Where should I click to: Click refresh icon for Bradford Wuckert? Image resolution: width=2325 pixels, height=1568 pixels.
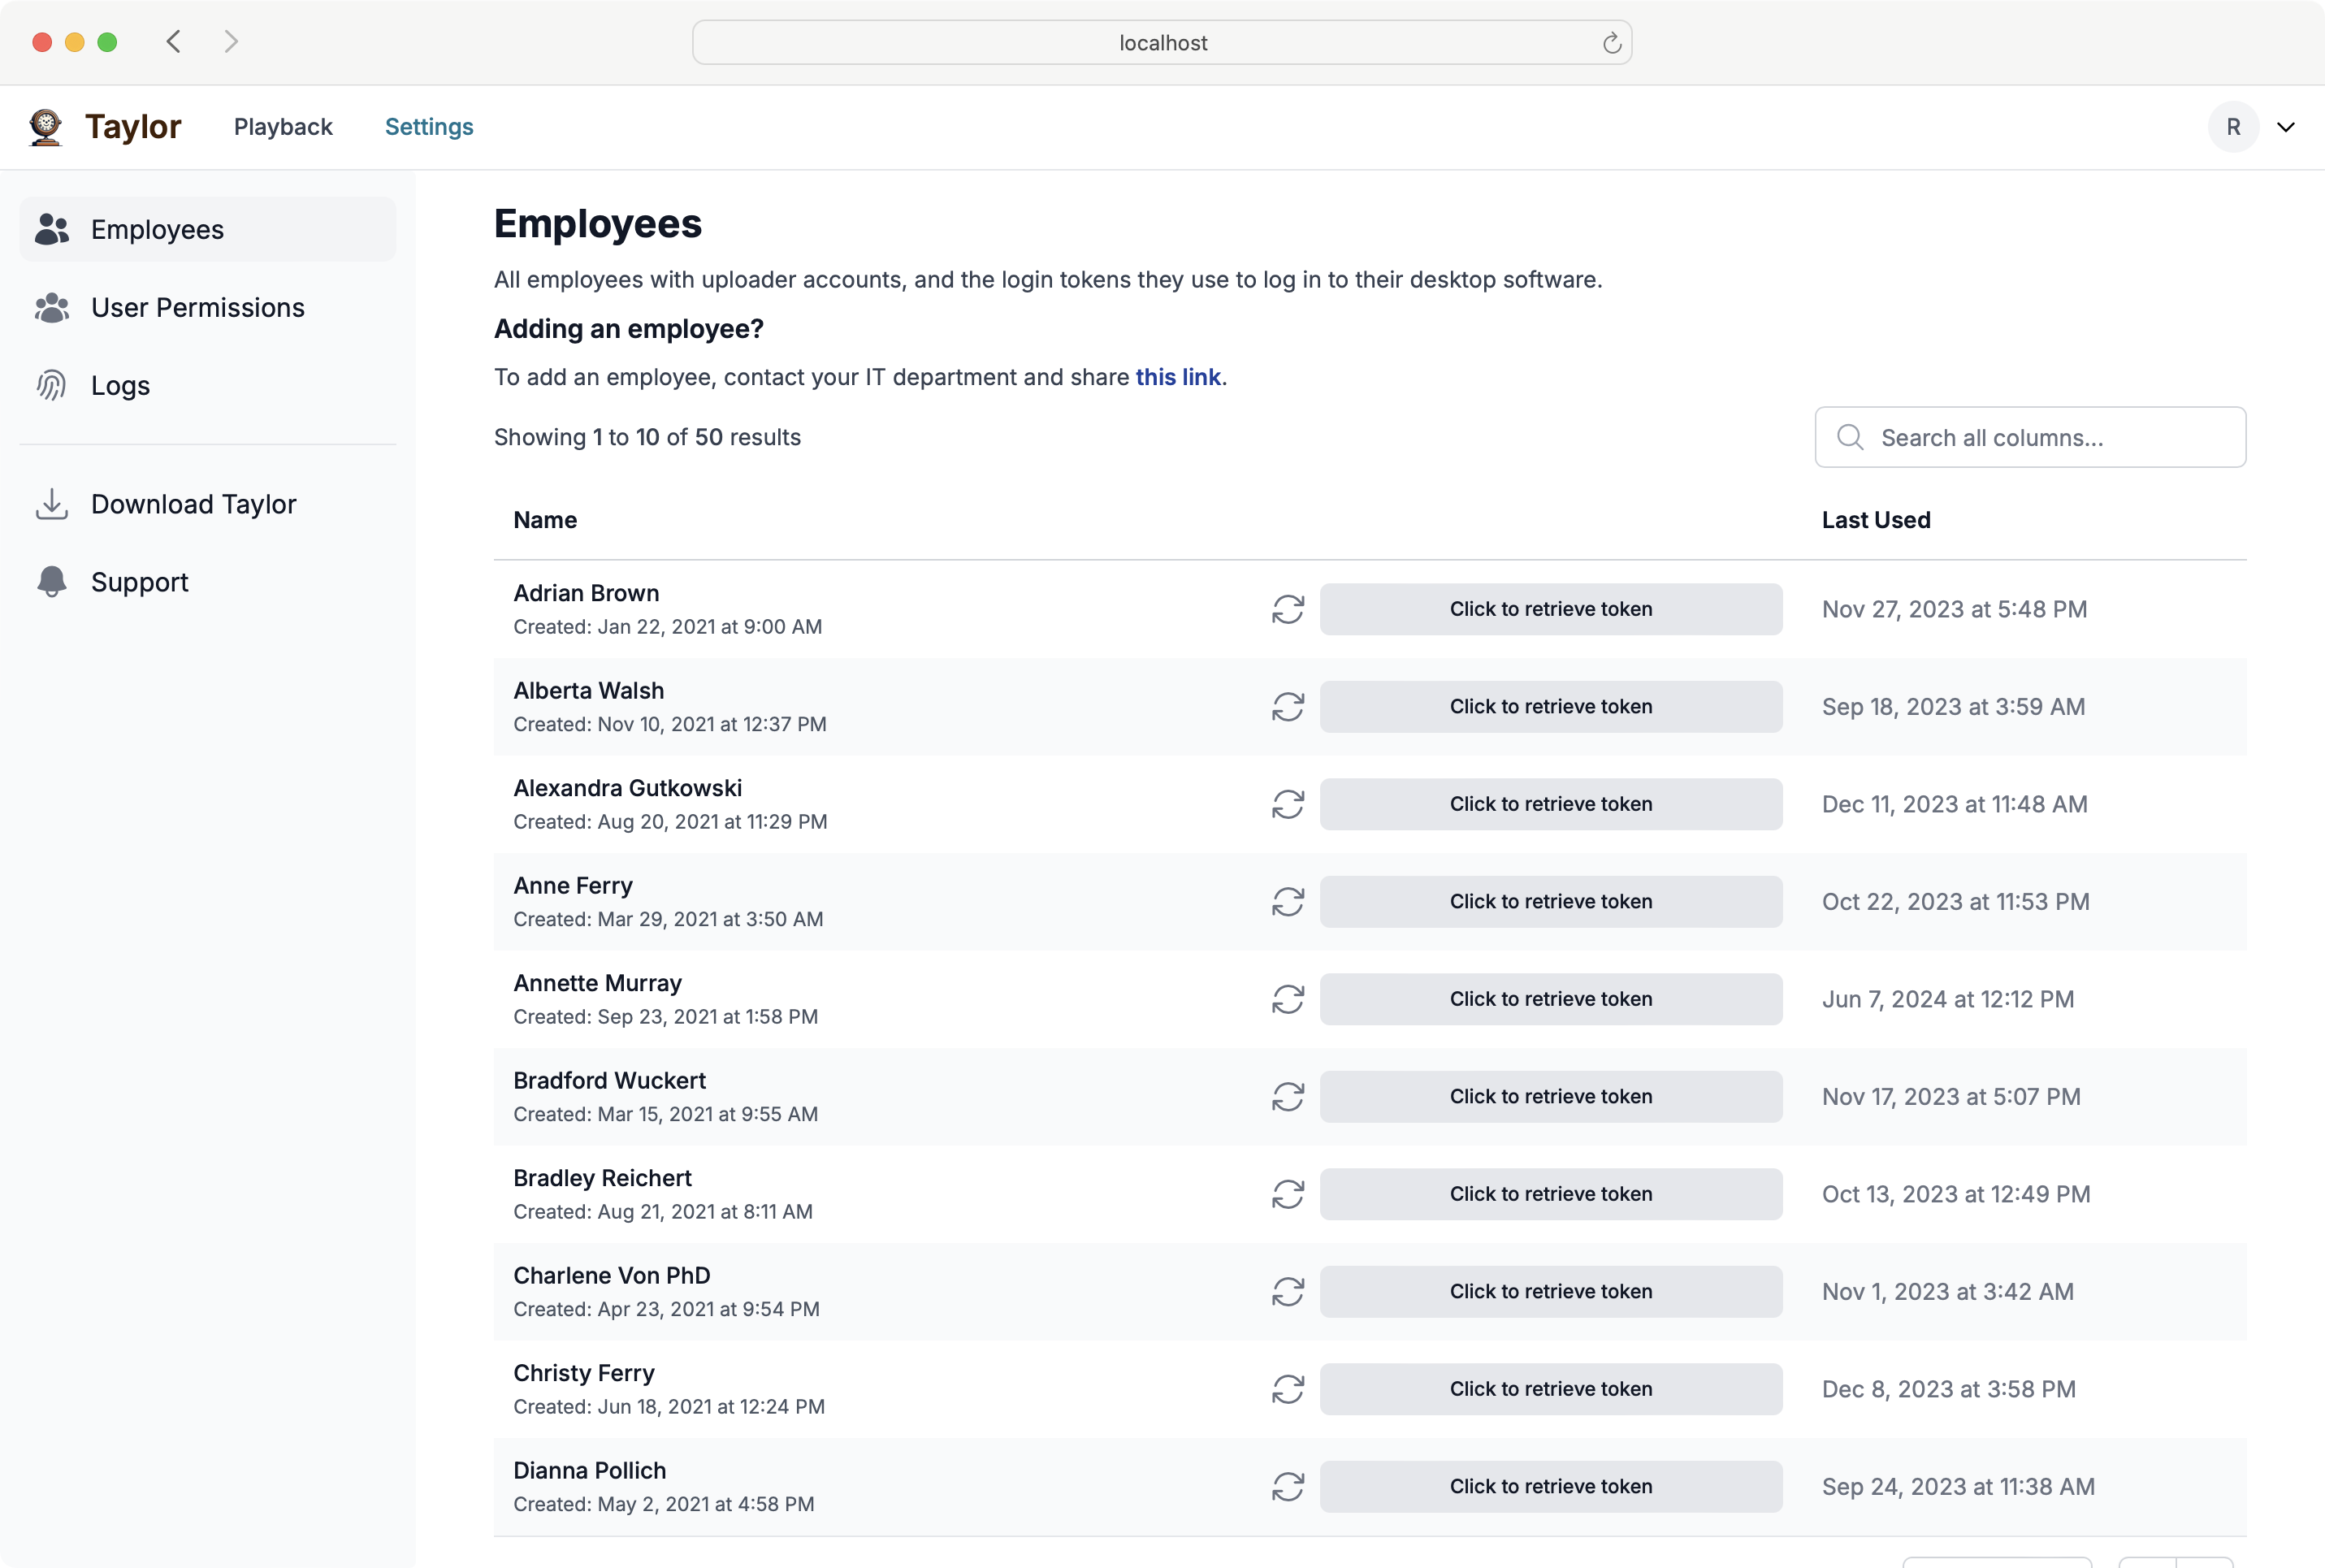click(1287, 1096)
